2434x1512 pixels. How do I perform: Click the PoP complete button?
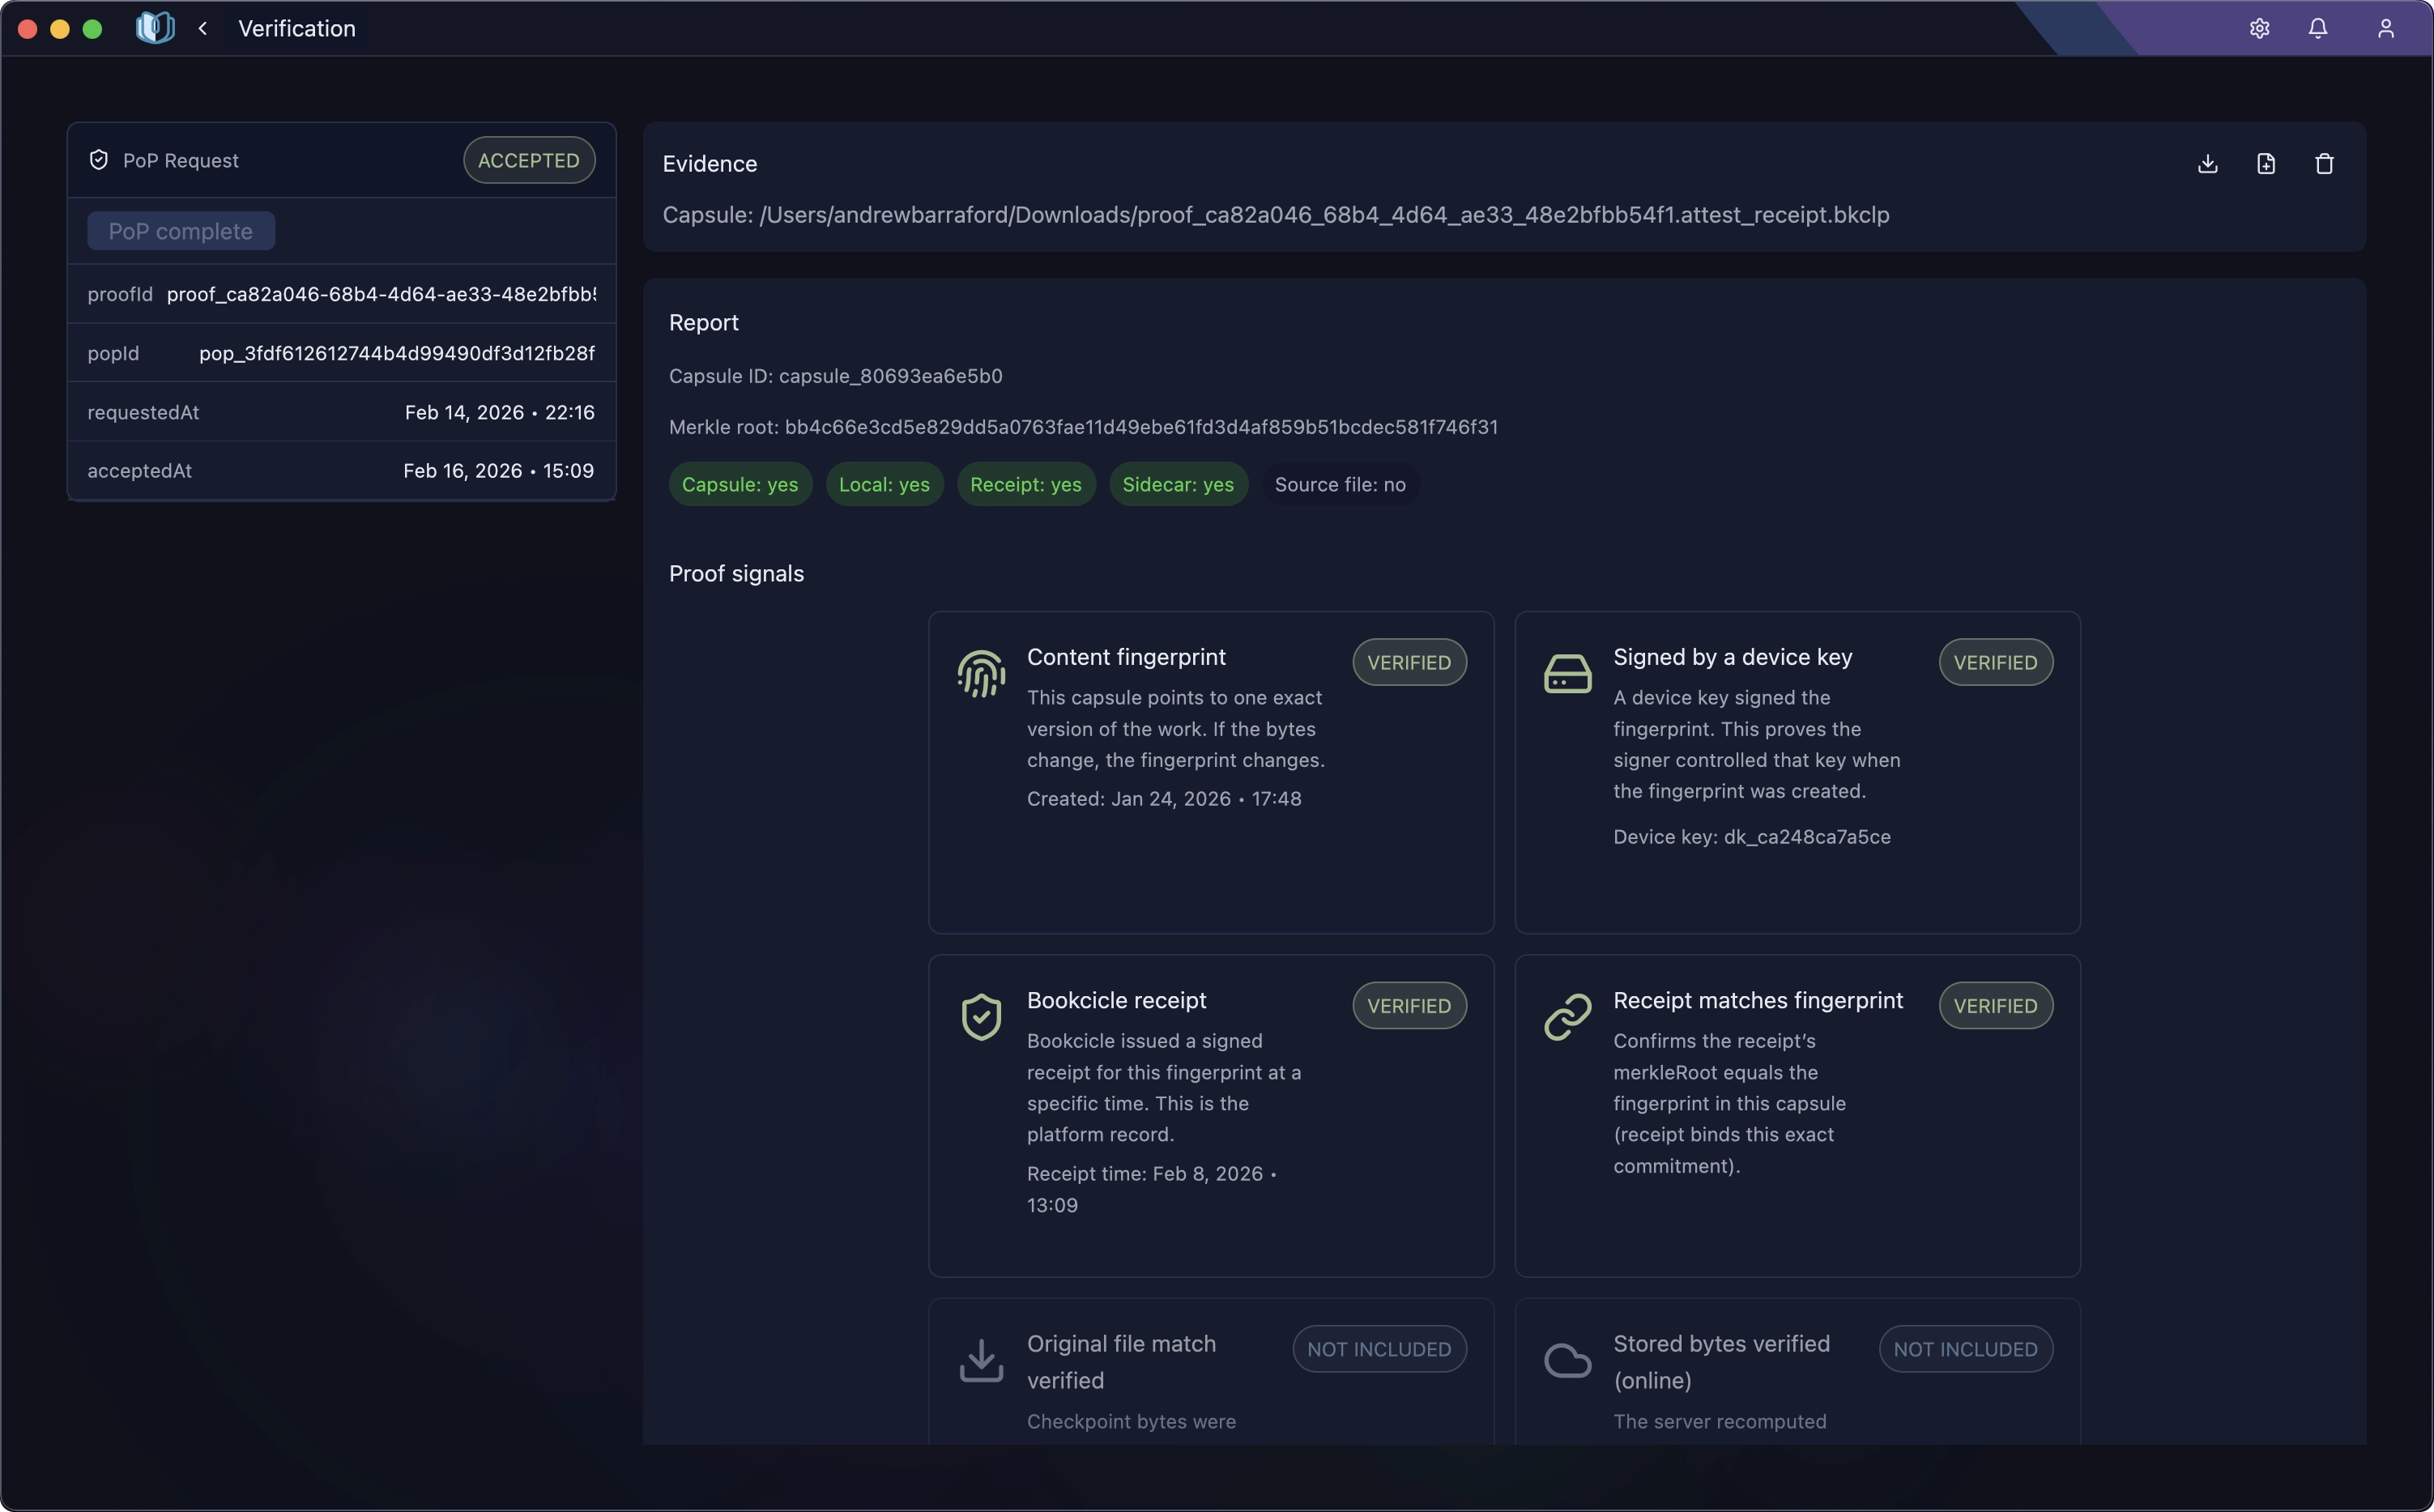(x=181, y=231)
